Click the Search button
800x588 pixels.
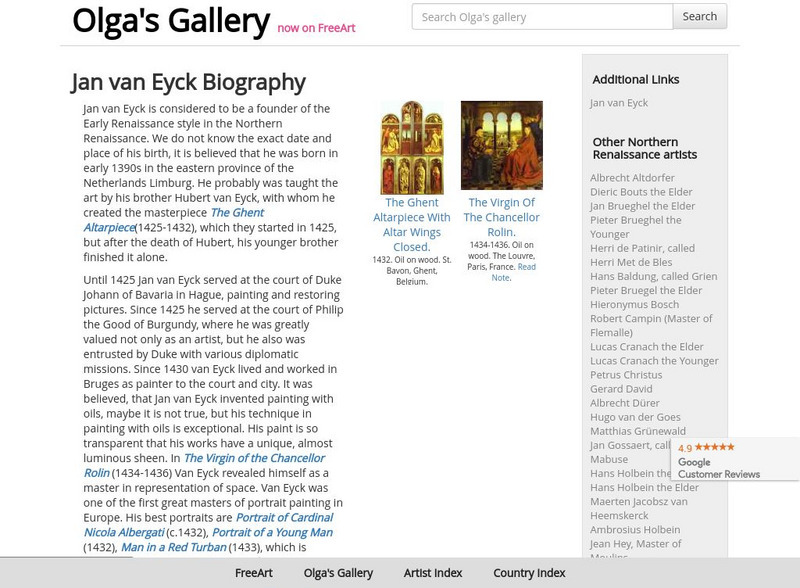point(698,17)
